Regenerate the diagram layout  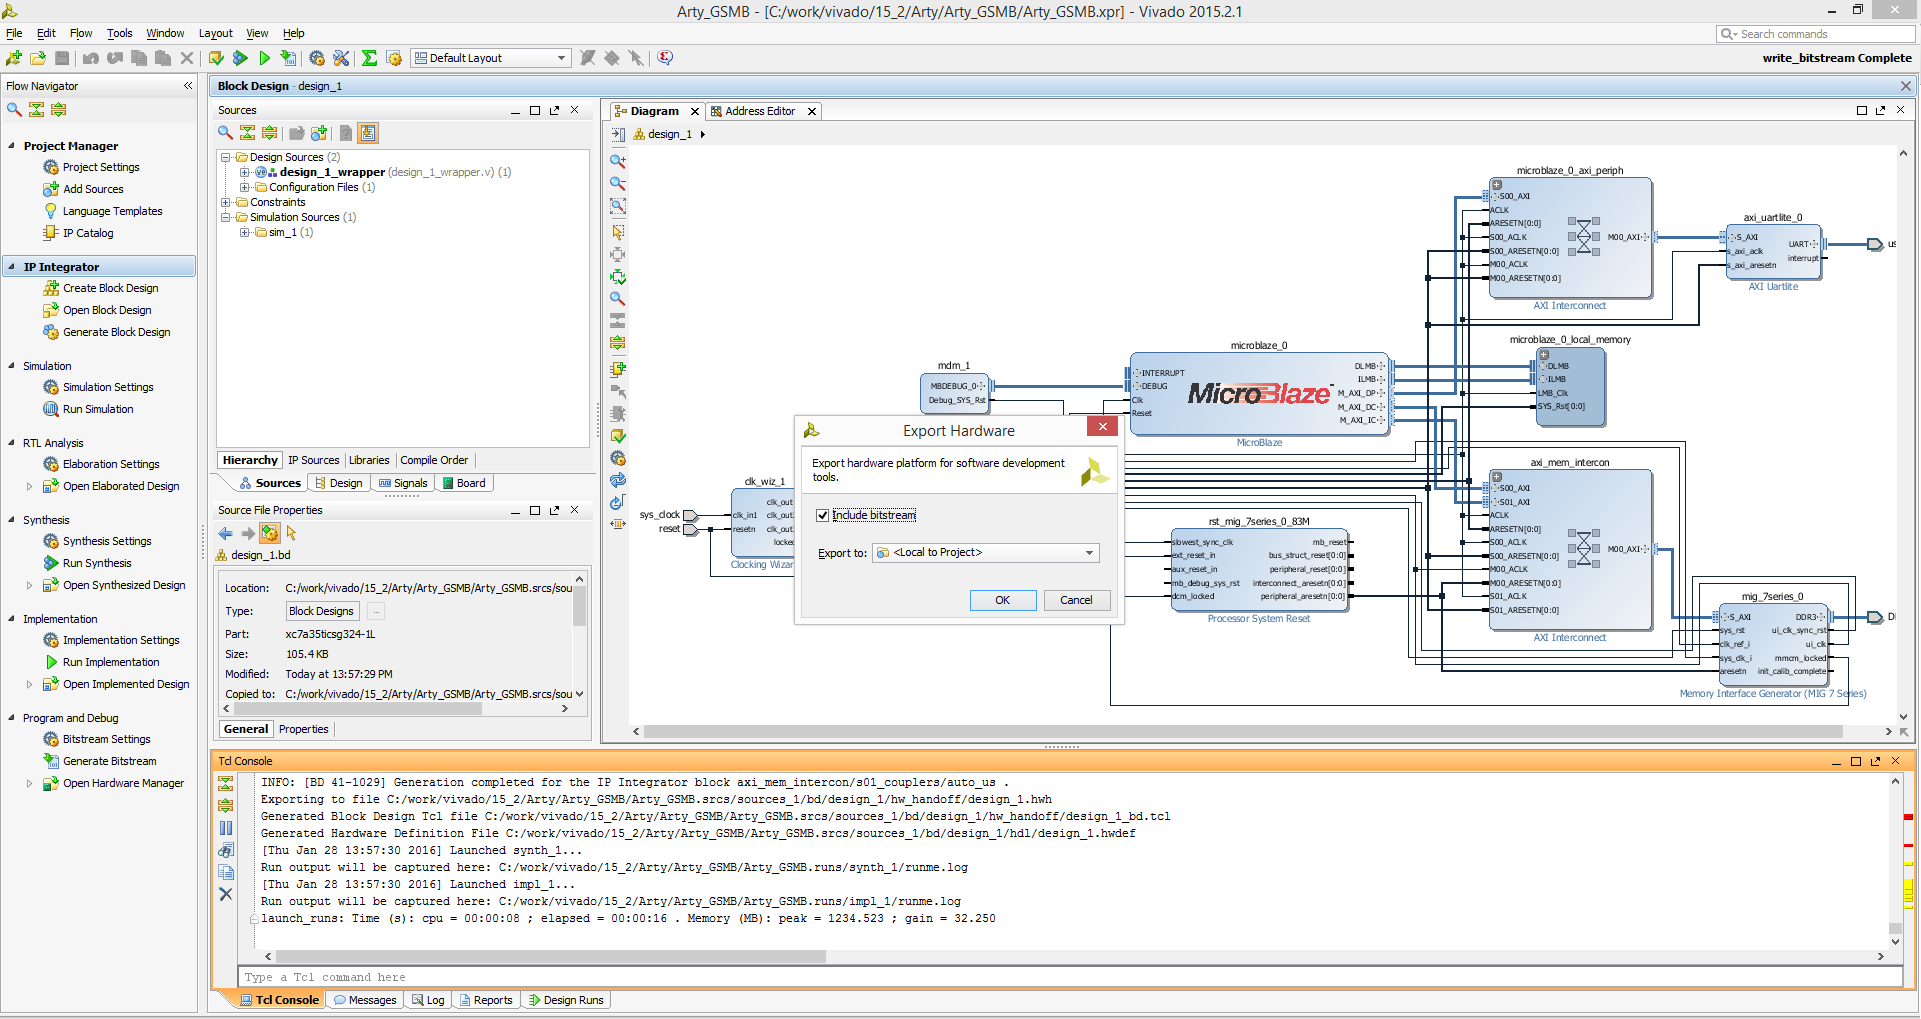(x=618, y=480)
